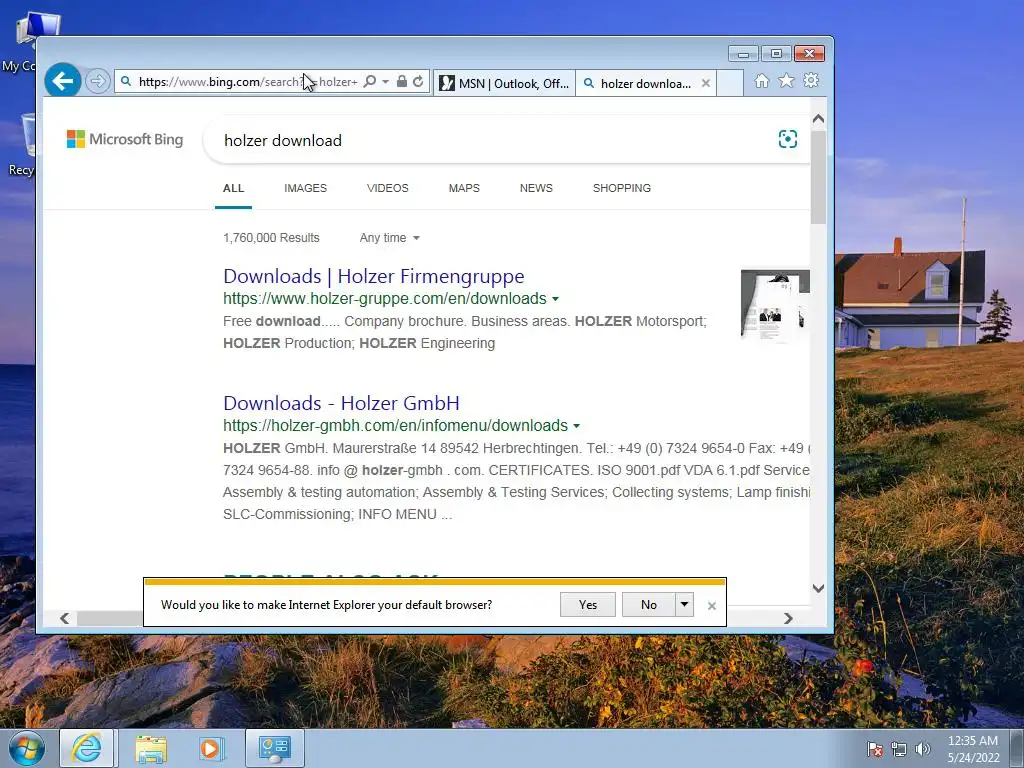1024x768 pixels.
Task: Expand the Any time filter dropdown
Action: coord(389,238)
